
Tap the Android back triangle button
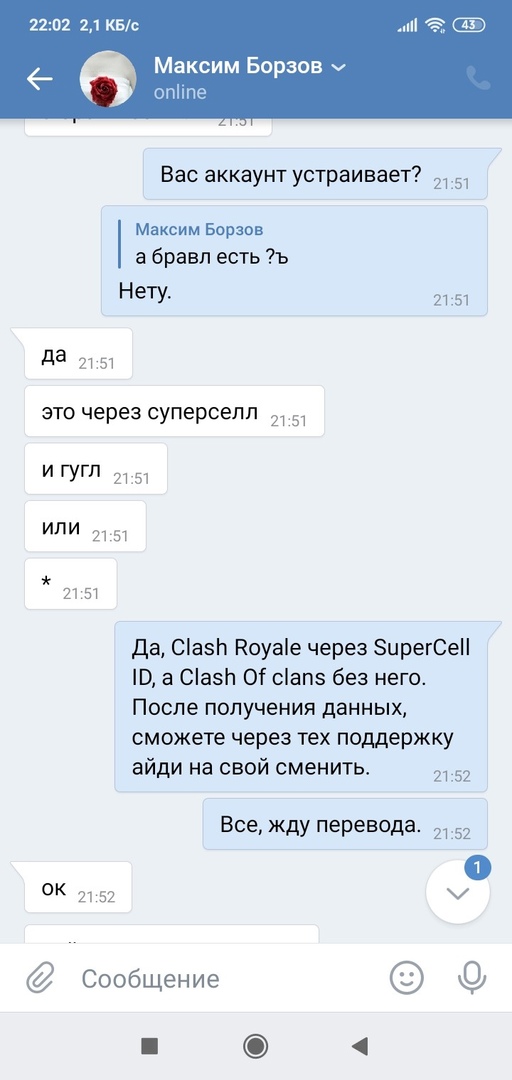tap(359, 1046)
